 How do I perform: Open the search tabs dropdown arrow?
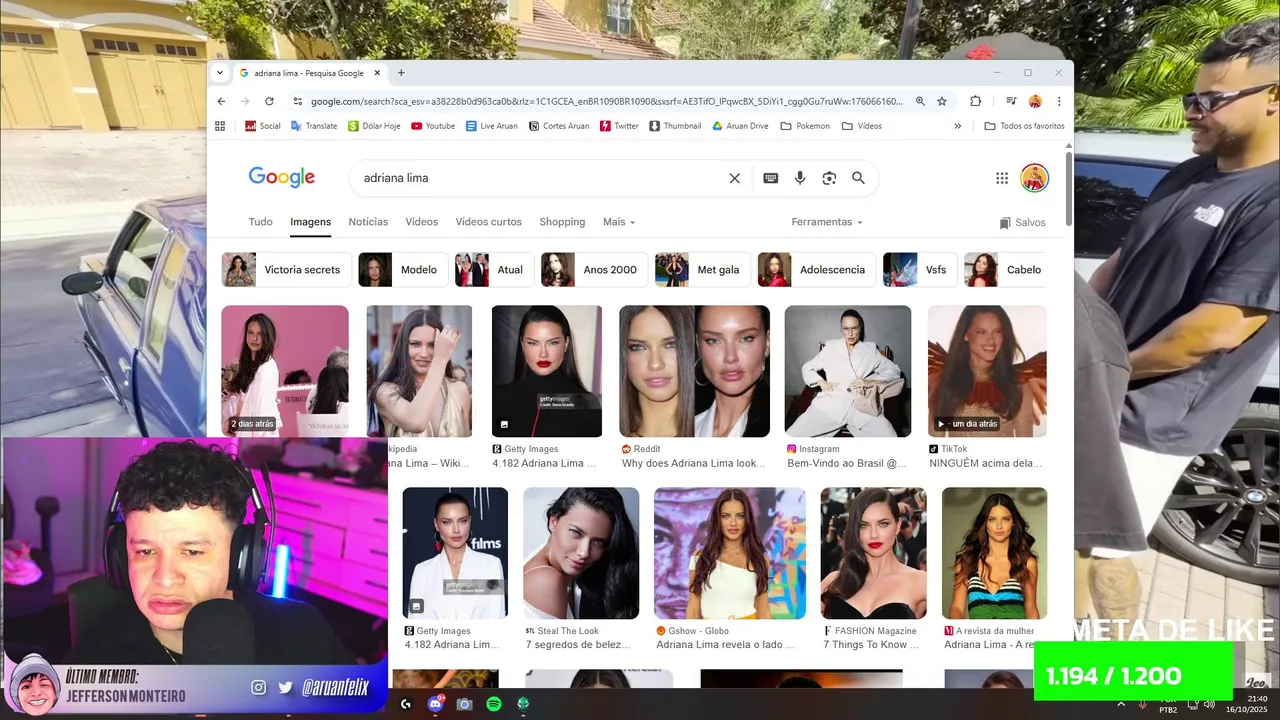(x=220, y=73)
